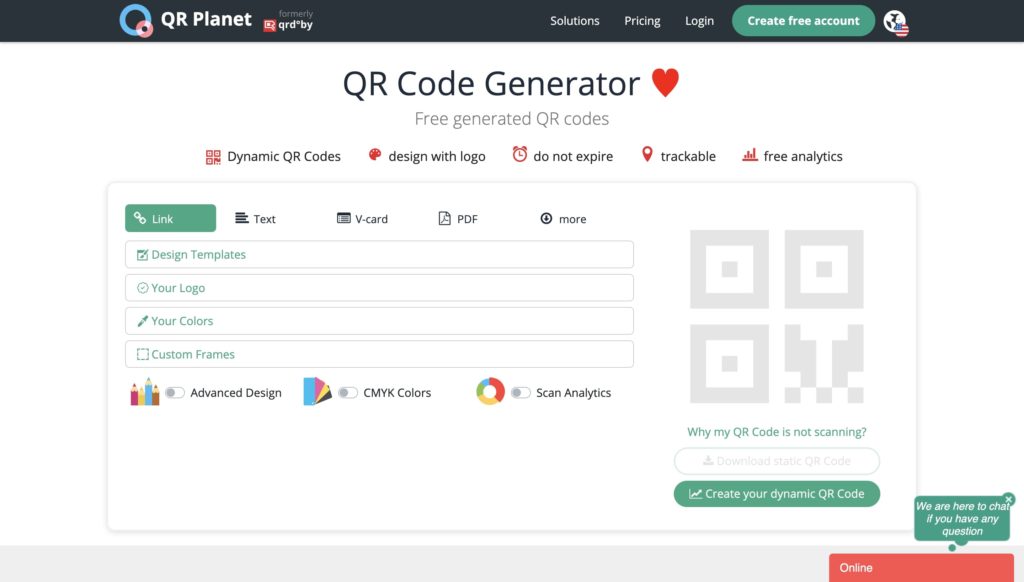
Task: Open the more QR types dropdown
Action: click(x=563, y=219)
